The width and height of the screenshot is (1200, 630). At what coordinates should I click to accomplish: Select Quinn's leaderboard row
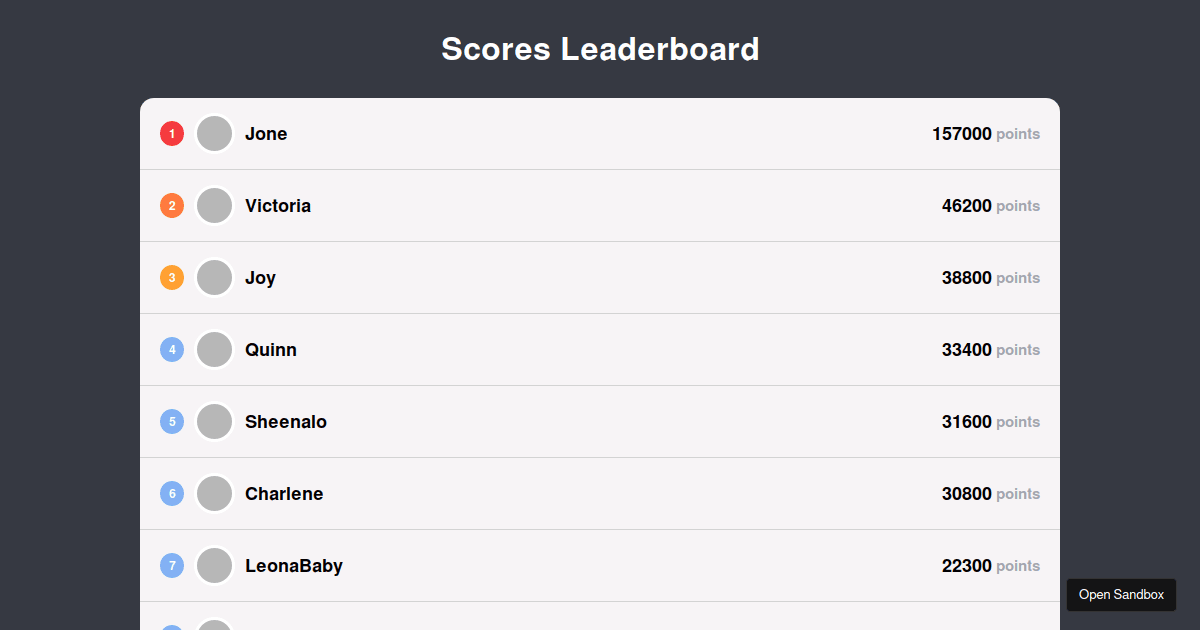(x=600, y=349)
